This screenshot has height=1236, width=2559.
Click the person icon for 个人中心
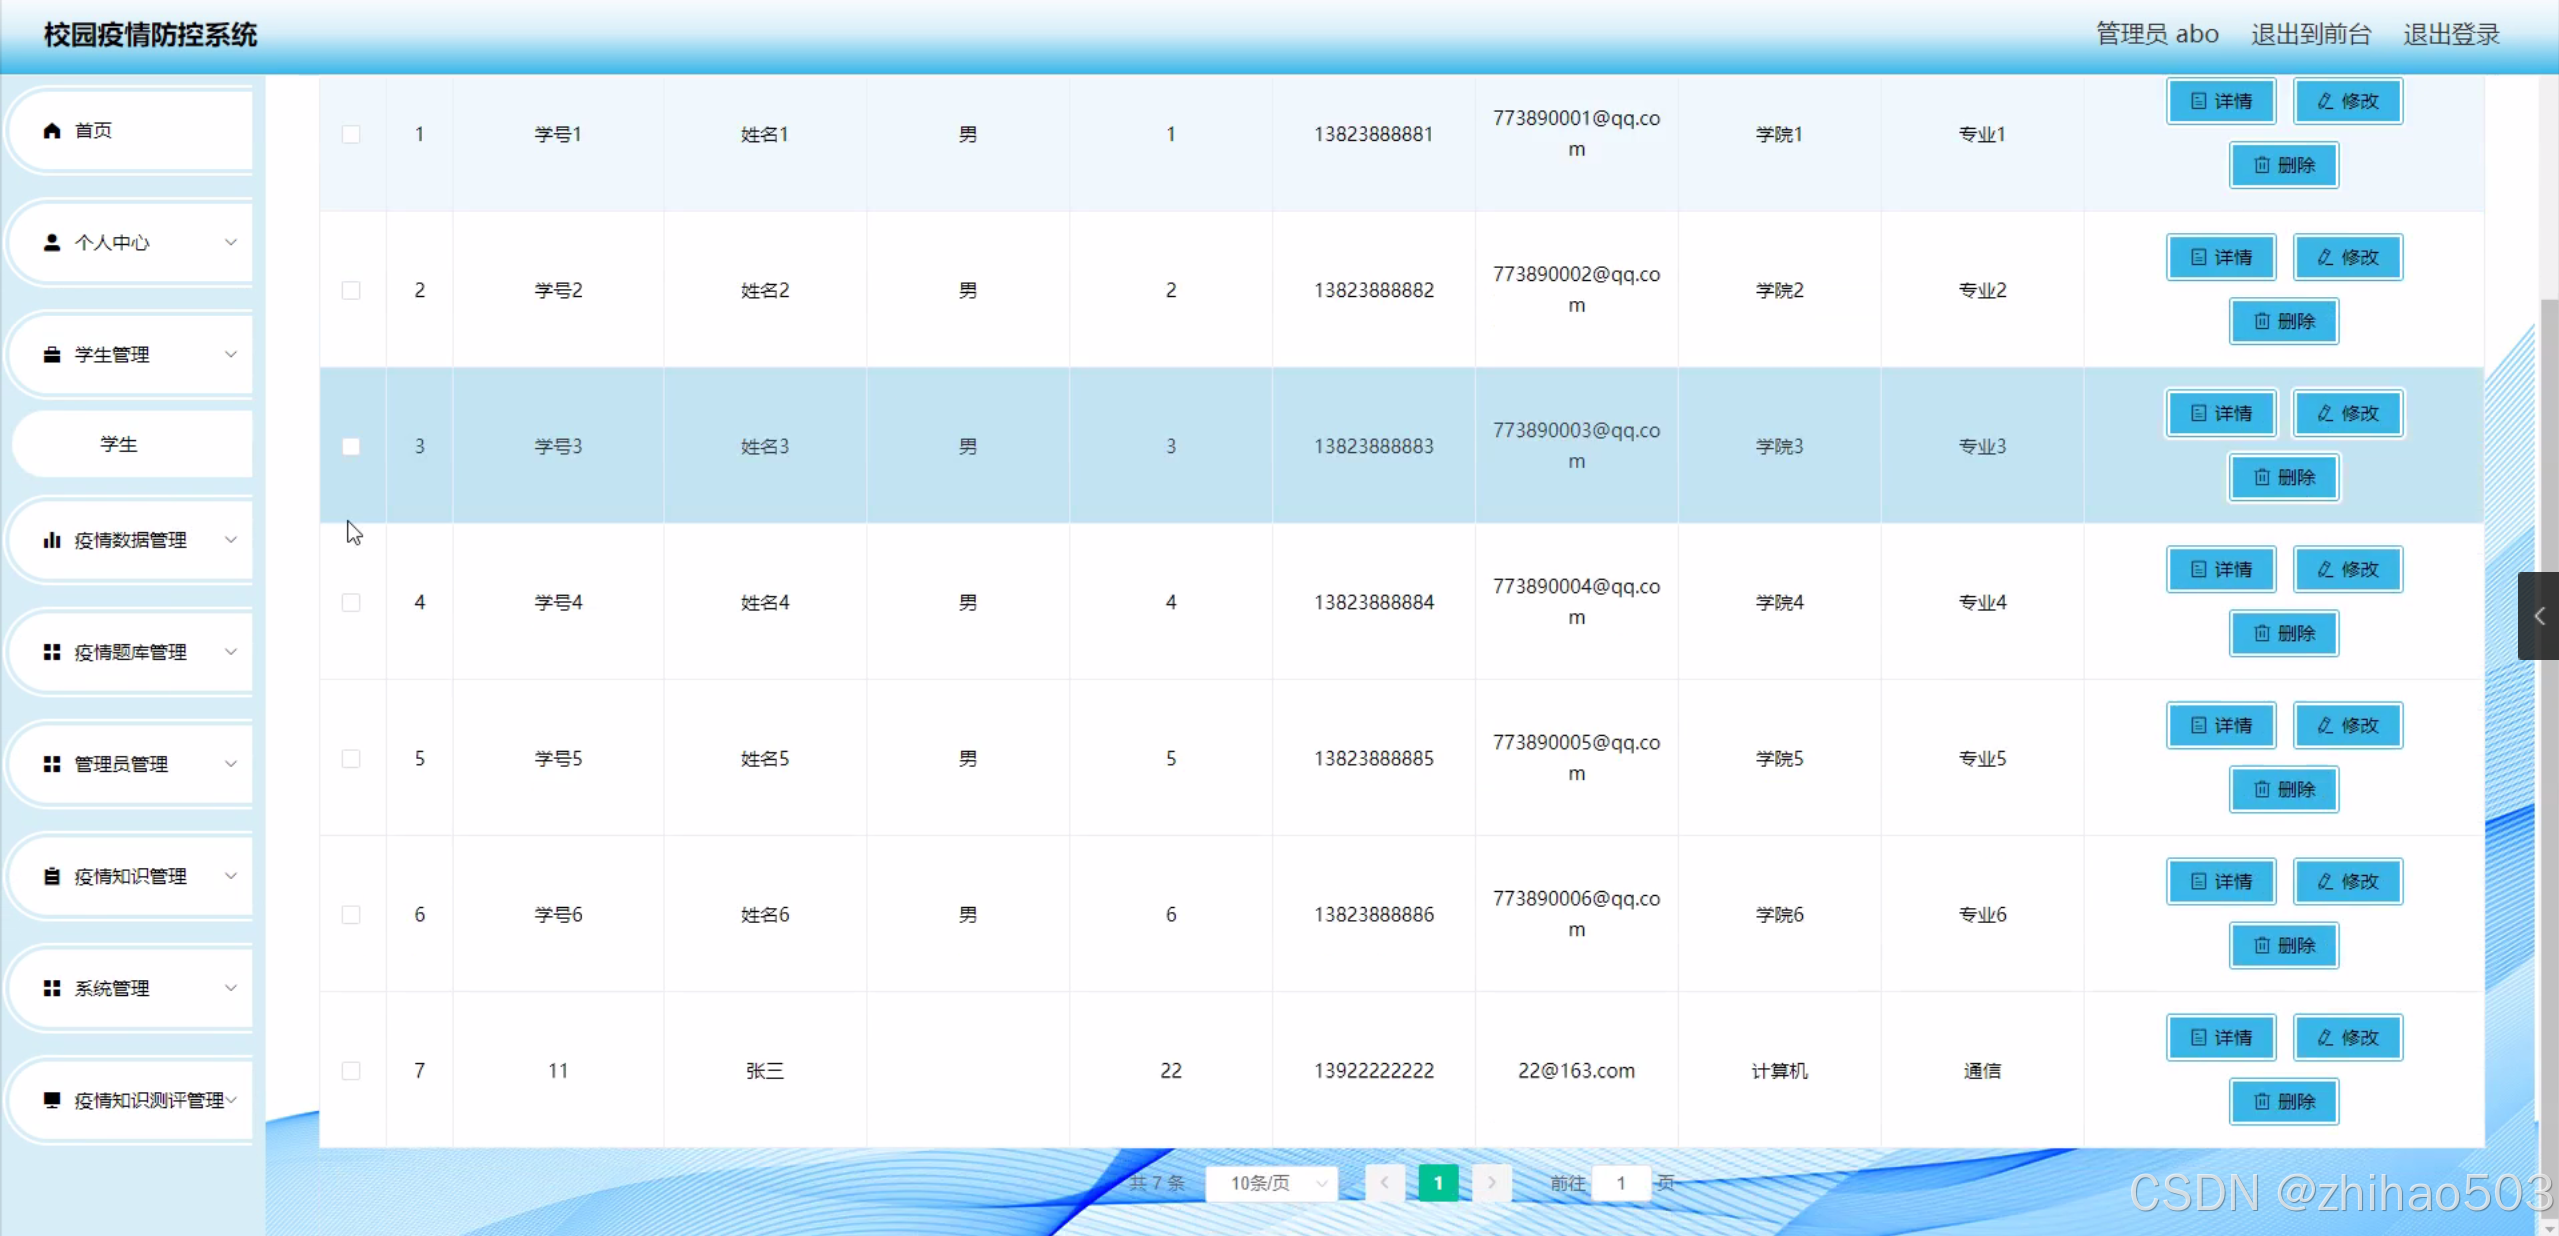tap(52, 243)
